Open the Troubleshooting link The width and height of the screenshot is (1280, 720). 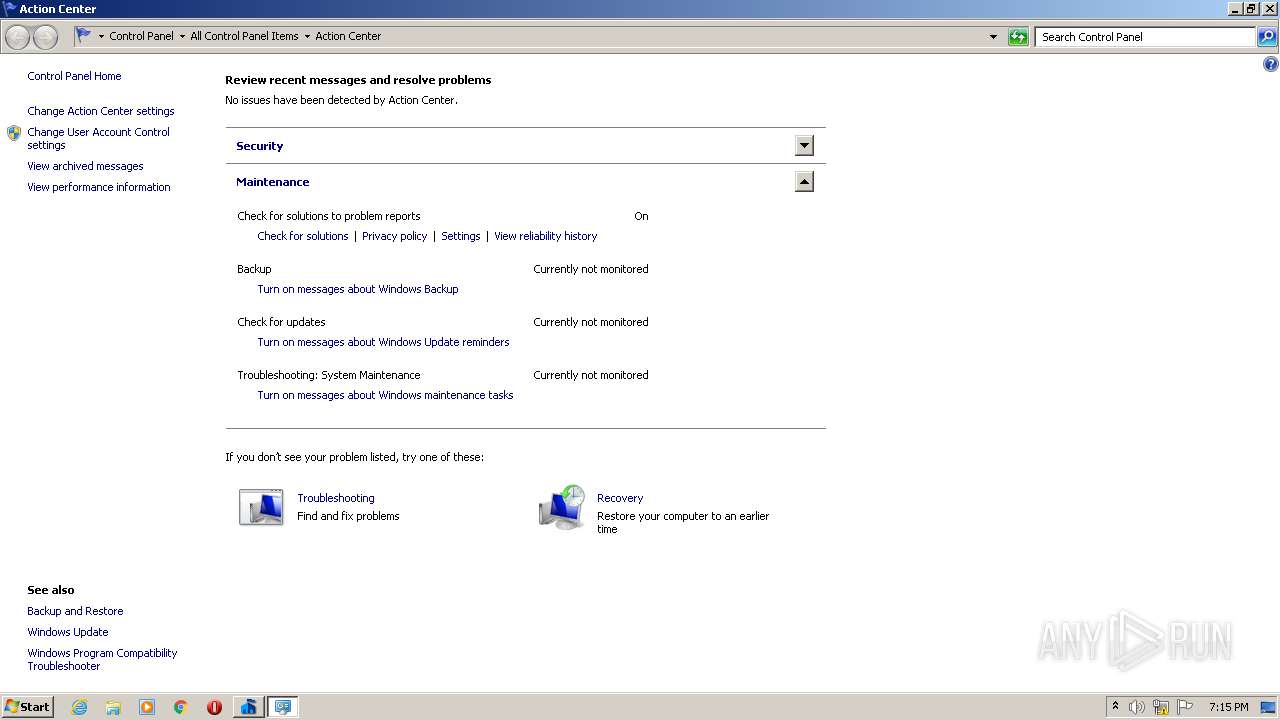(x=336, y=498)
